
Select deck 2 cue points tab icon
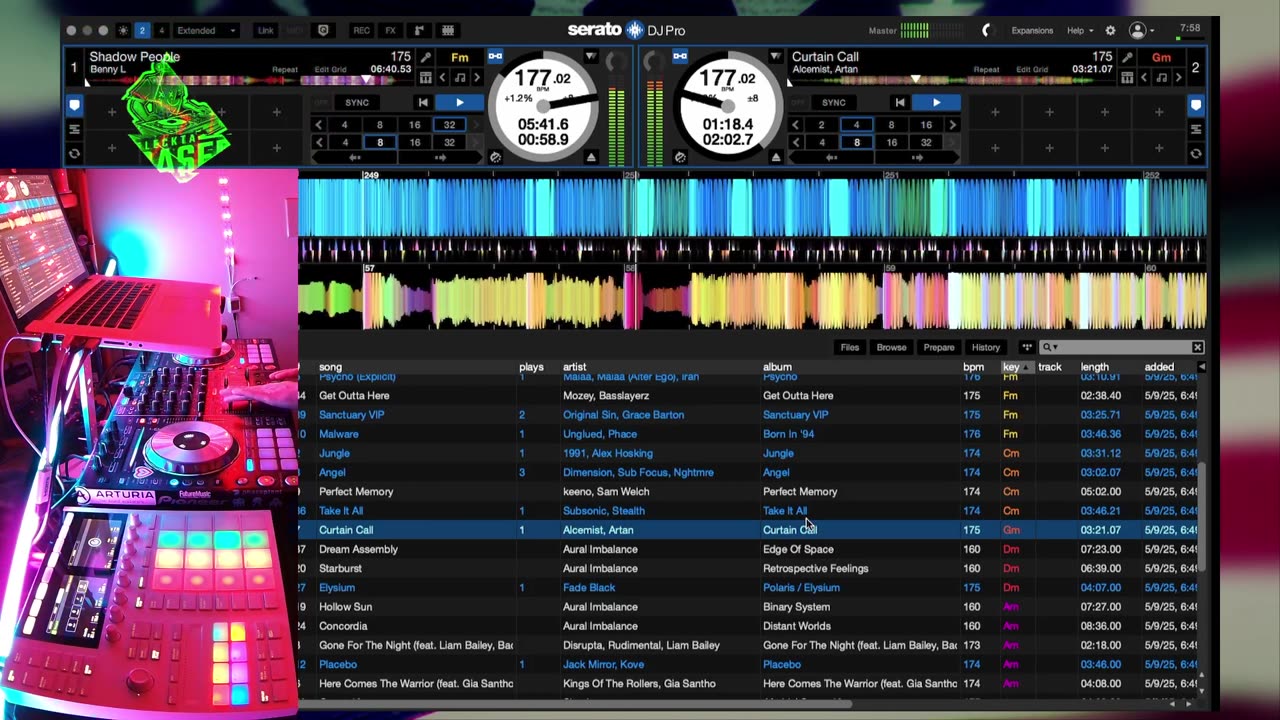(x=1196, y=105)
